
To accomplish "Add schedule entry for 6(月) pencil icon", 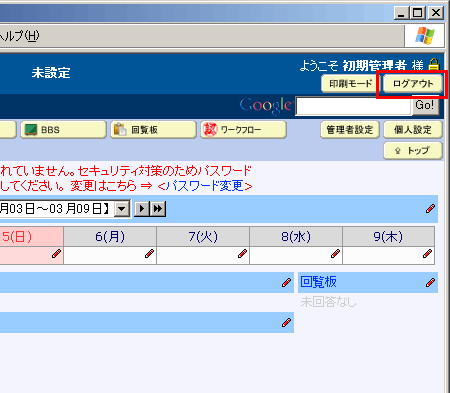I will tap(149, 254).
